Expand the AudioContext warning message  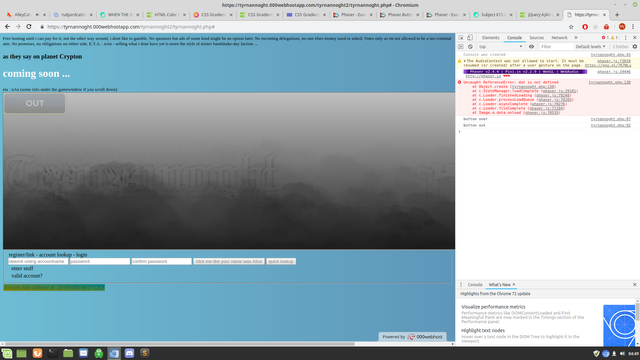pyautogui.click(x=464, y=61)
